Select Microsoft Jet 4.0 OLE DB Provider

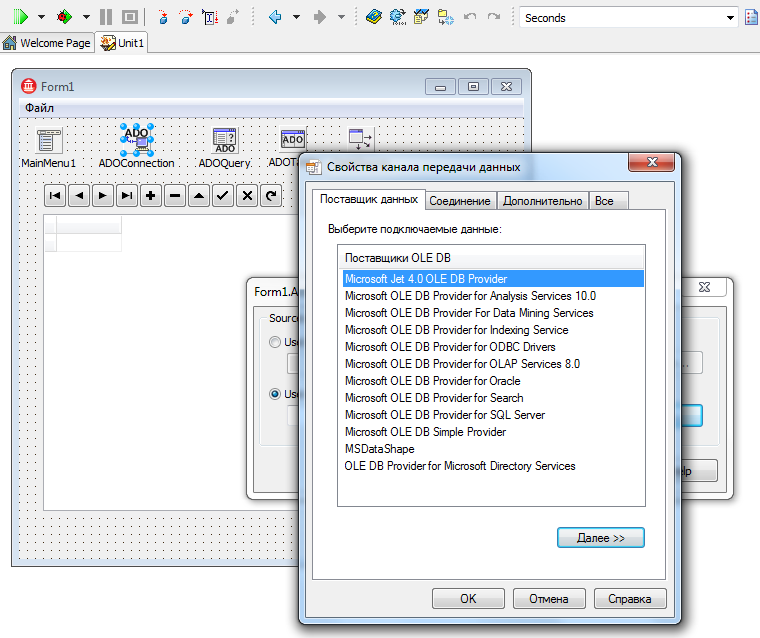493,279
